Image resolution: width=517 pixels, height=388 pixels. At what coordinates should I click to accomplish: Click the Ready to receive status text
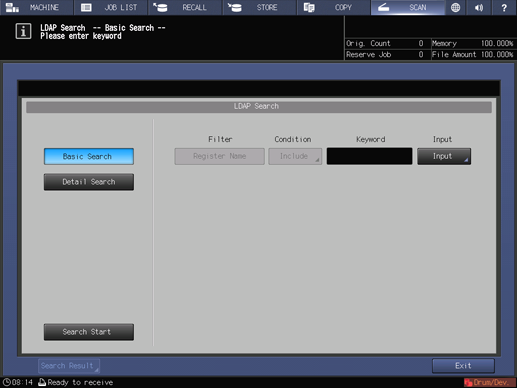coord(80,382)
